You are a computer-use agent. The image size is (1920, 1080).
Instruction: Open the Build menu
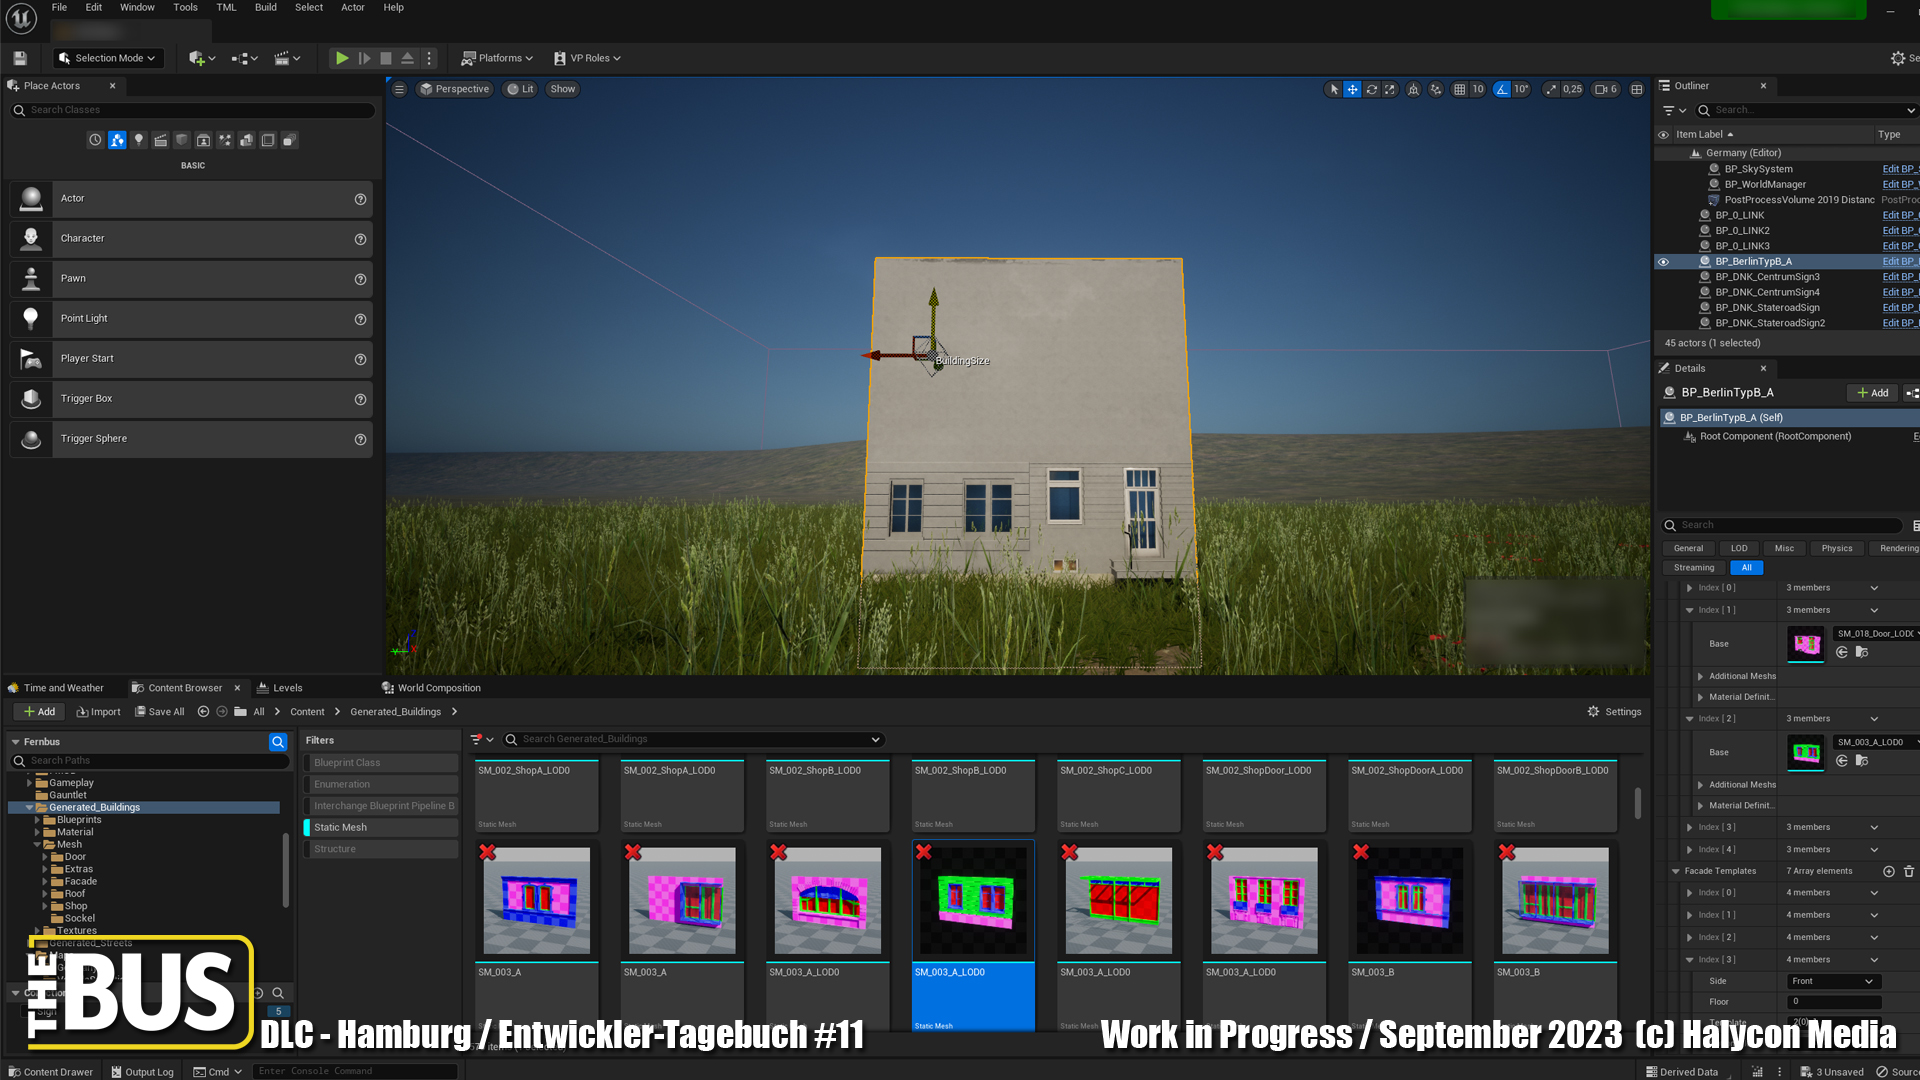pyautogui.click(x=265, y=7)
